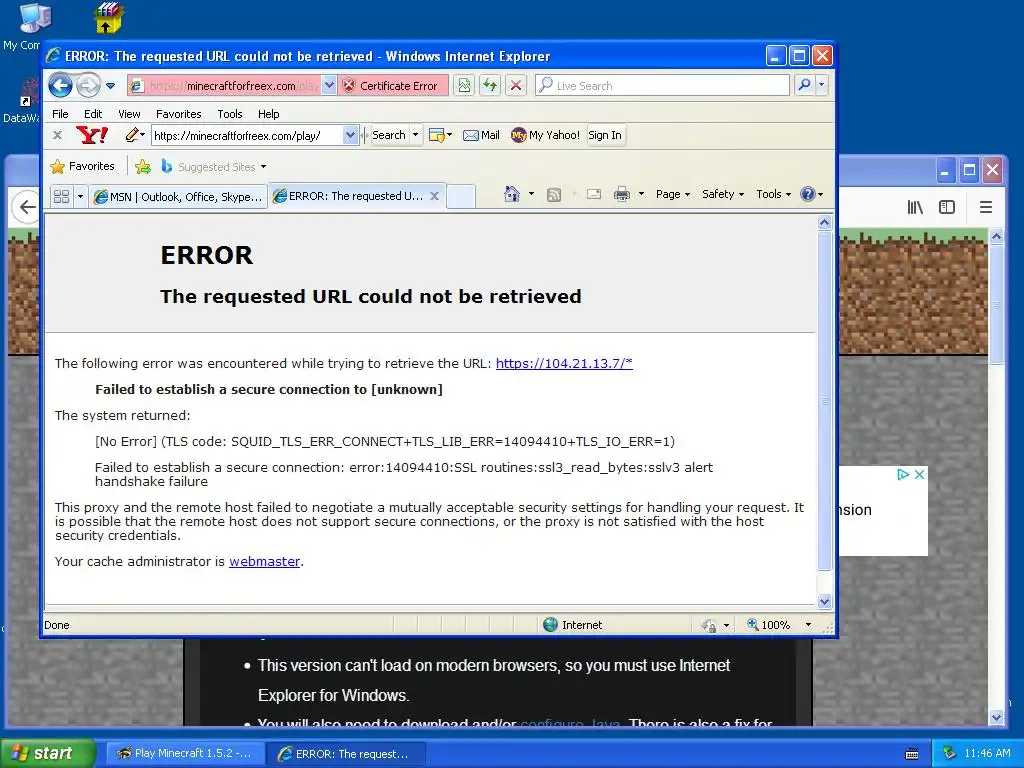Expand Yahoo toolbar search field dropdown

[x=351, y=135]
